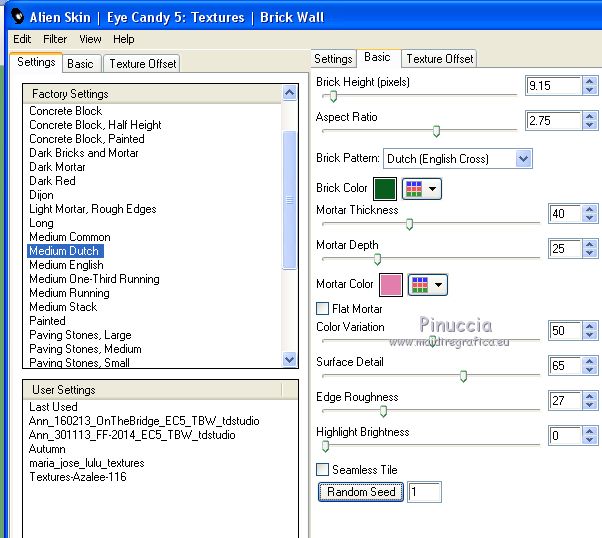
Task: Decrease Brick Height with down arrow
Action: 590,90
